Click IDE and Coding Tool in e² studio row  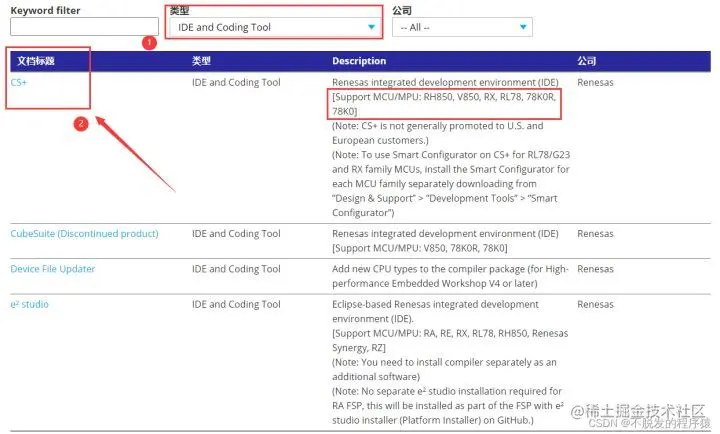[236, 304]
